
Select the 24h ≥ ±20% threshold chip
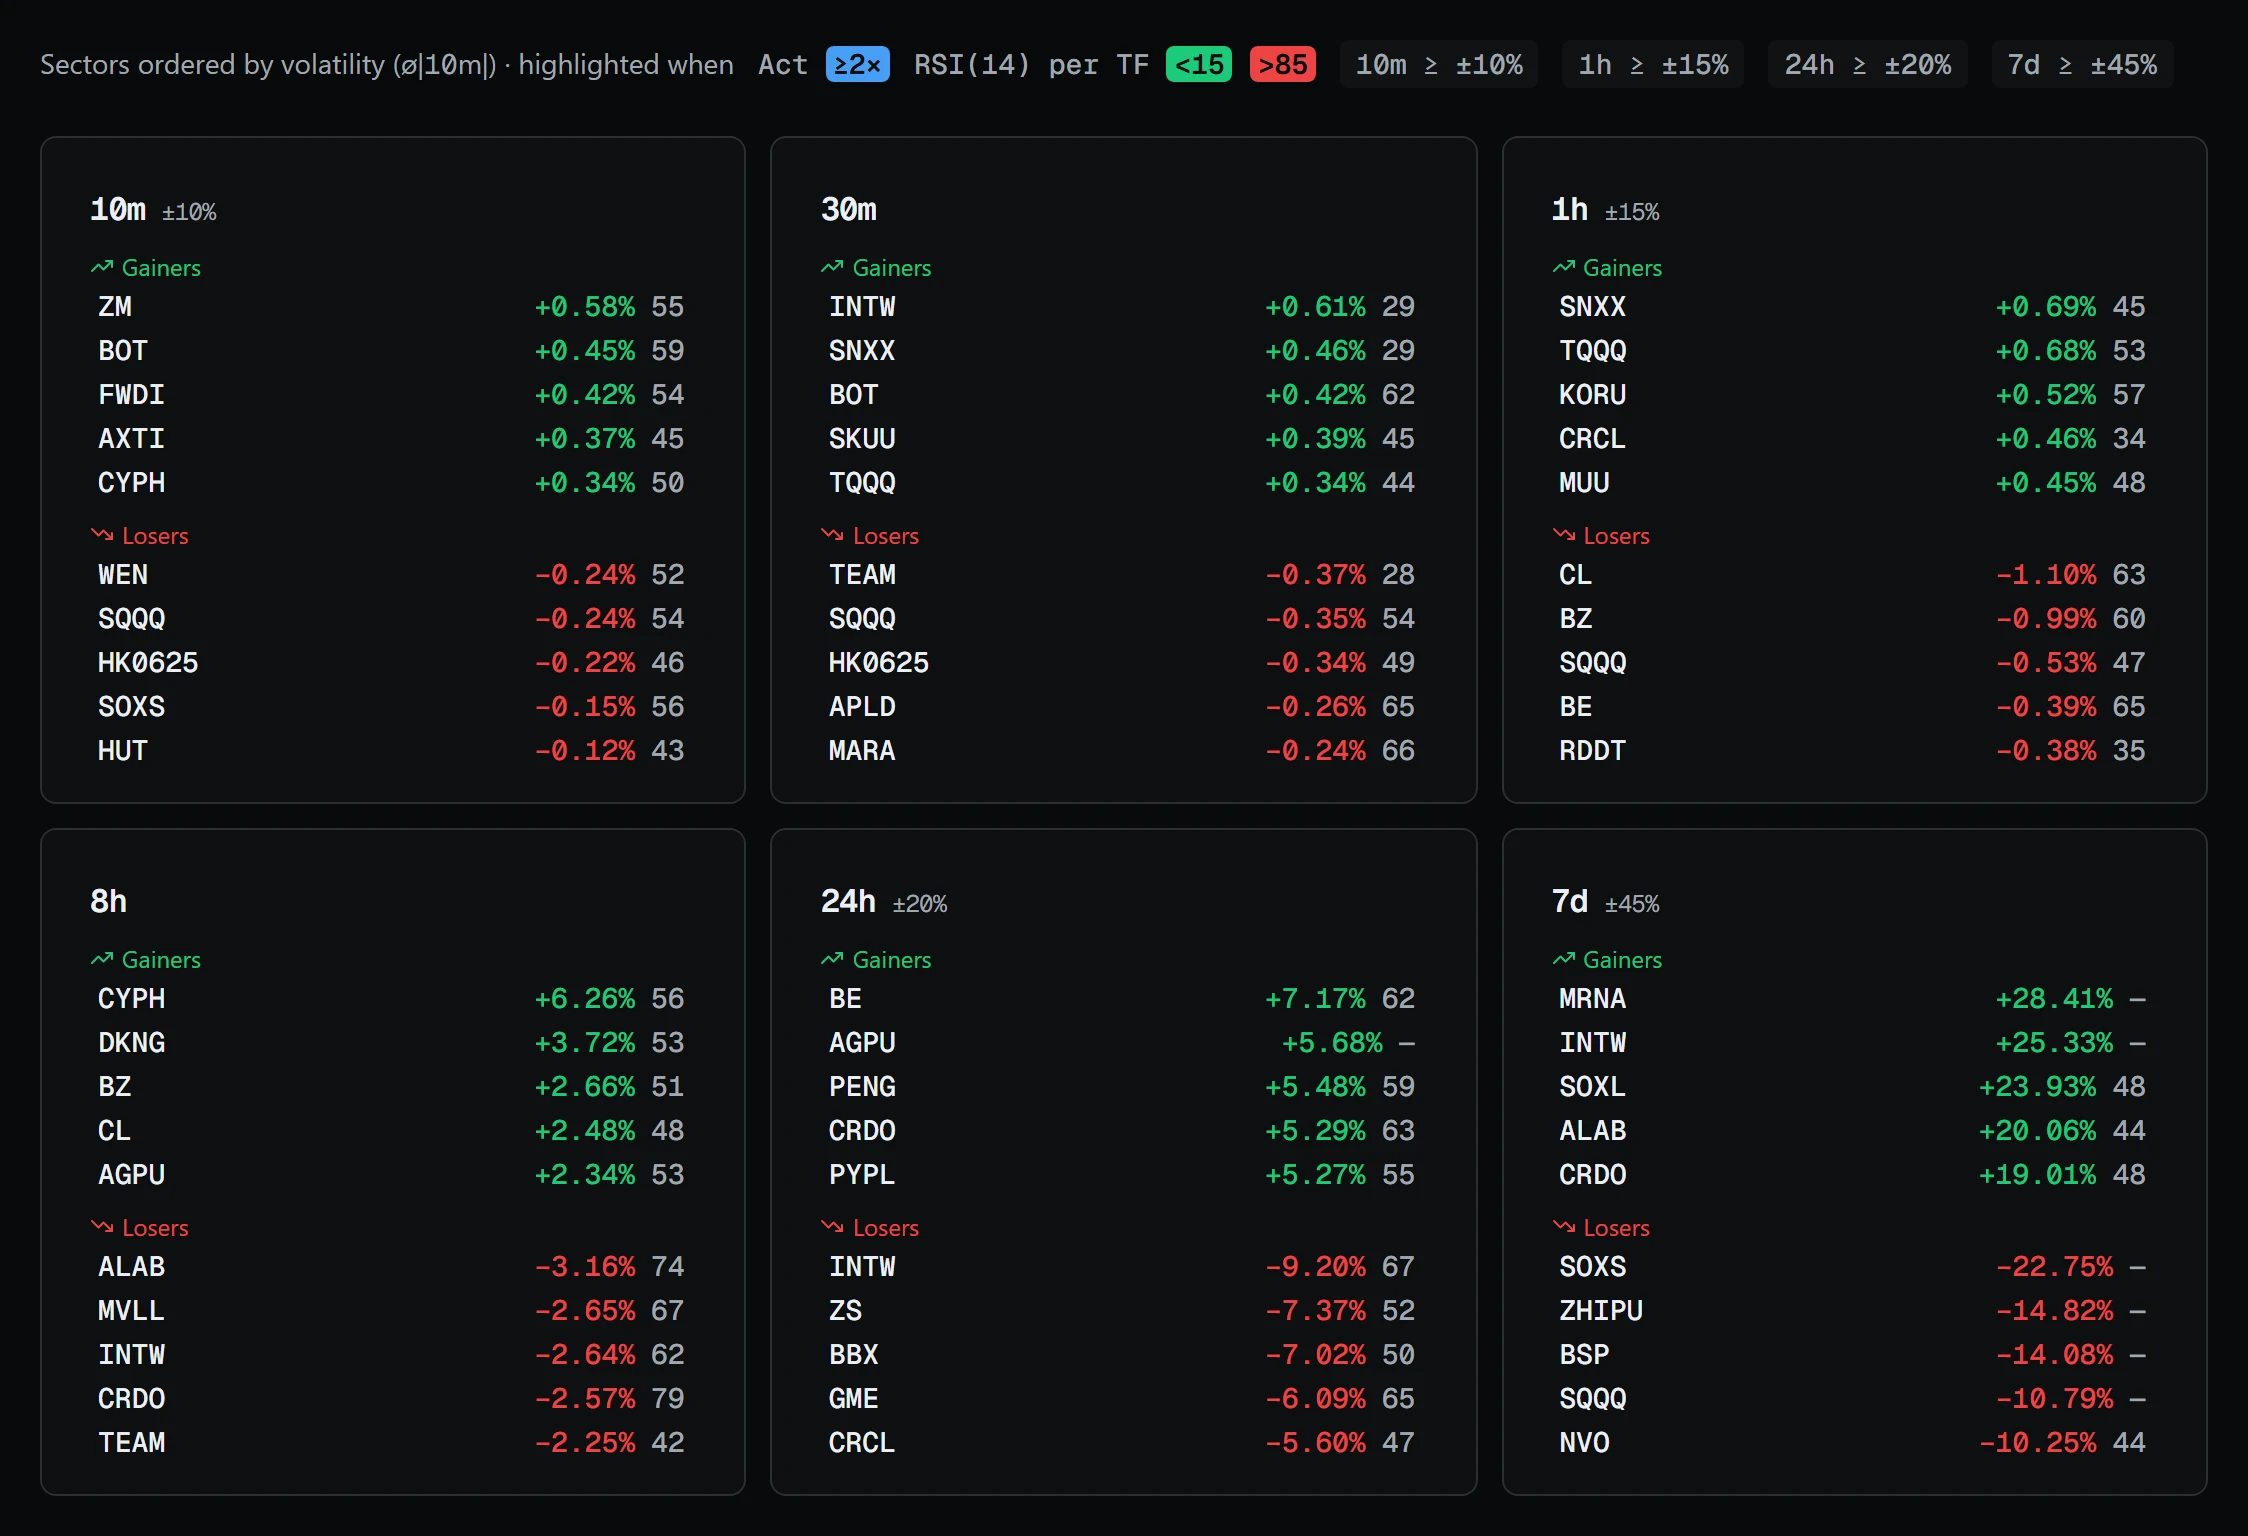(1867, 65)
